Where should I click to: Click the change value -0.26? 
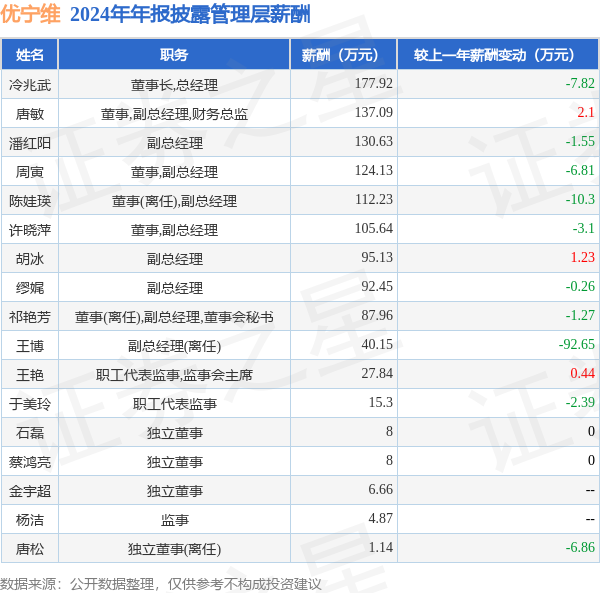coord(580,286)
